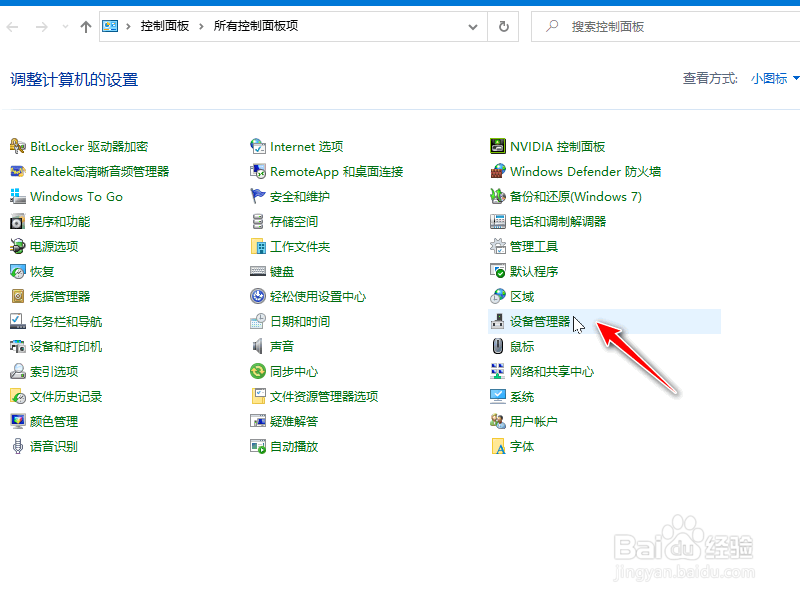Expand the chevron before 控制面板 breadcrumb
800x600 pixels.
[129, 27]
